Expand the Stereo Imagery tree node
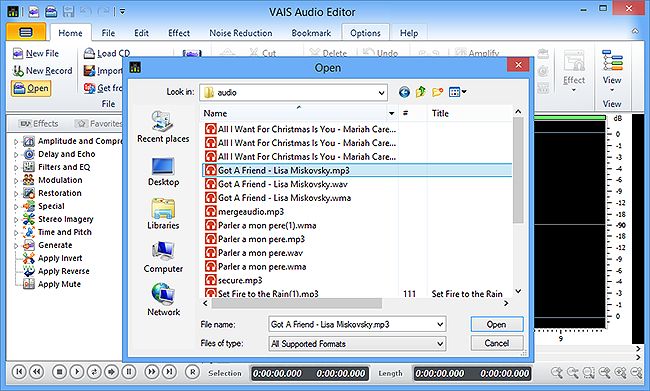The image size is (650, 391). pos(16,220)
